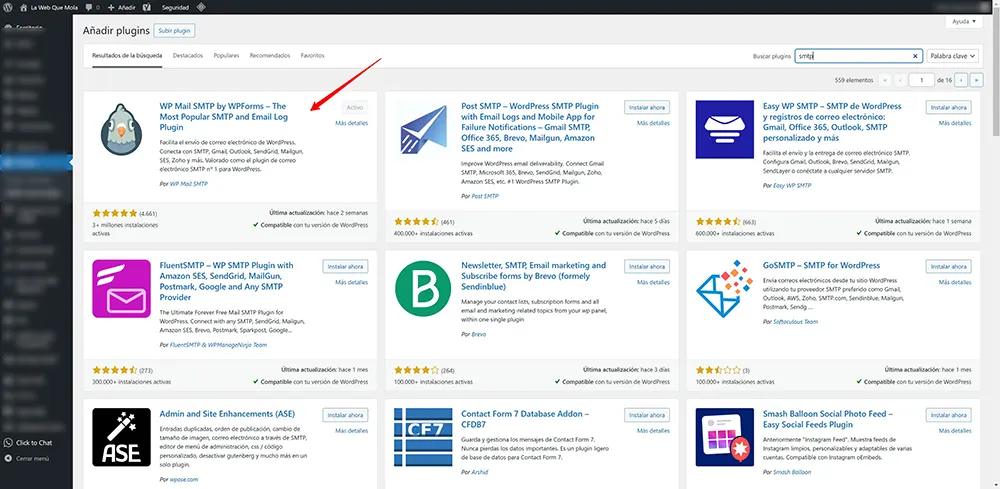
Task: Open the Palabra clave search type dropdown
Action: pyautogui.click(x=952, y=57)
